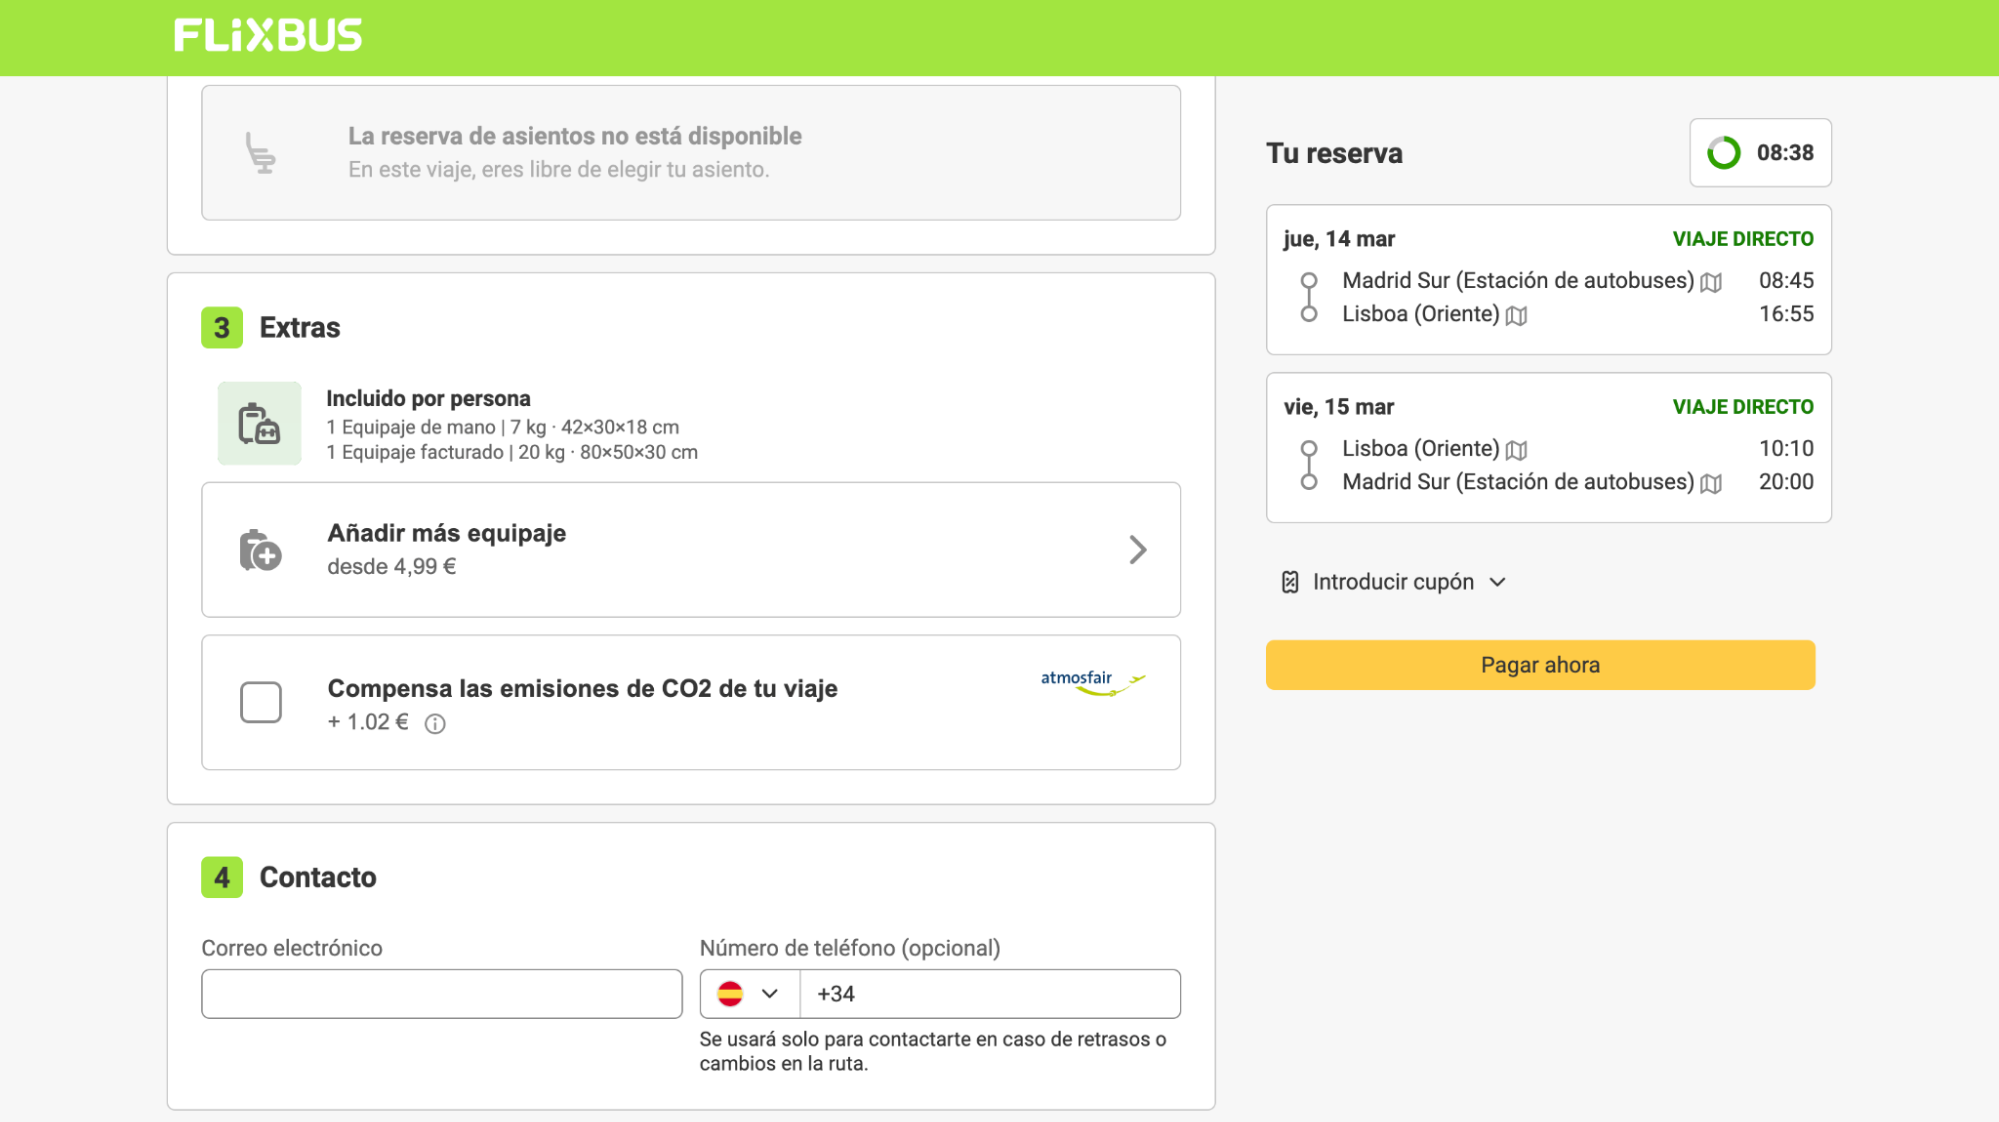Expand the Añadir más equipaje chevron
This screenshot has height=1122, width=1999.
[1137, 550]
